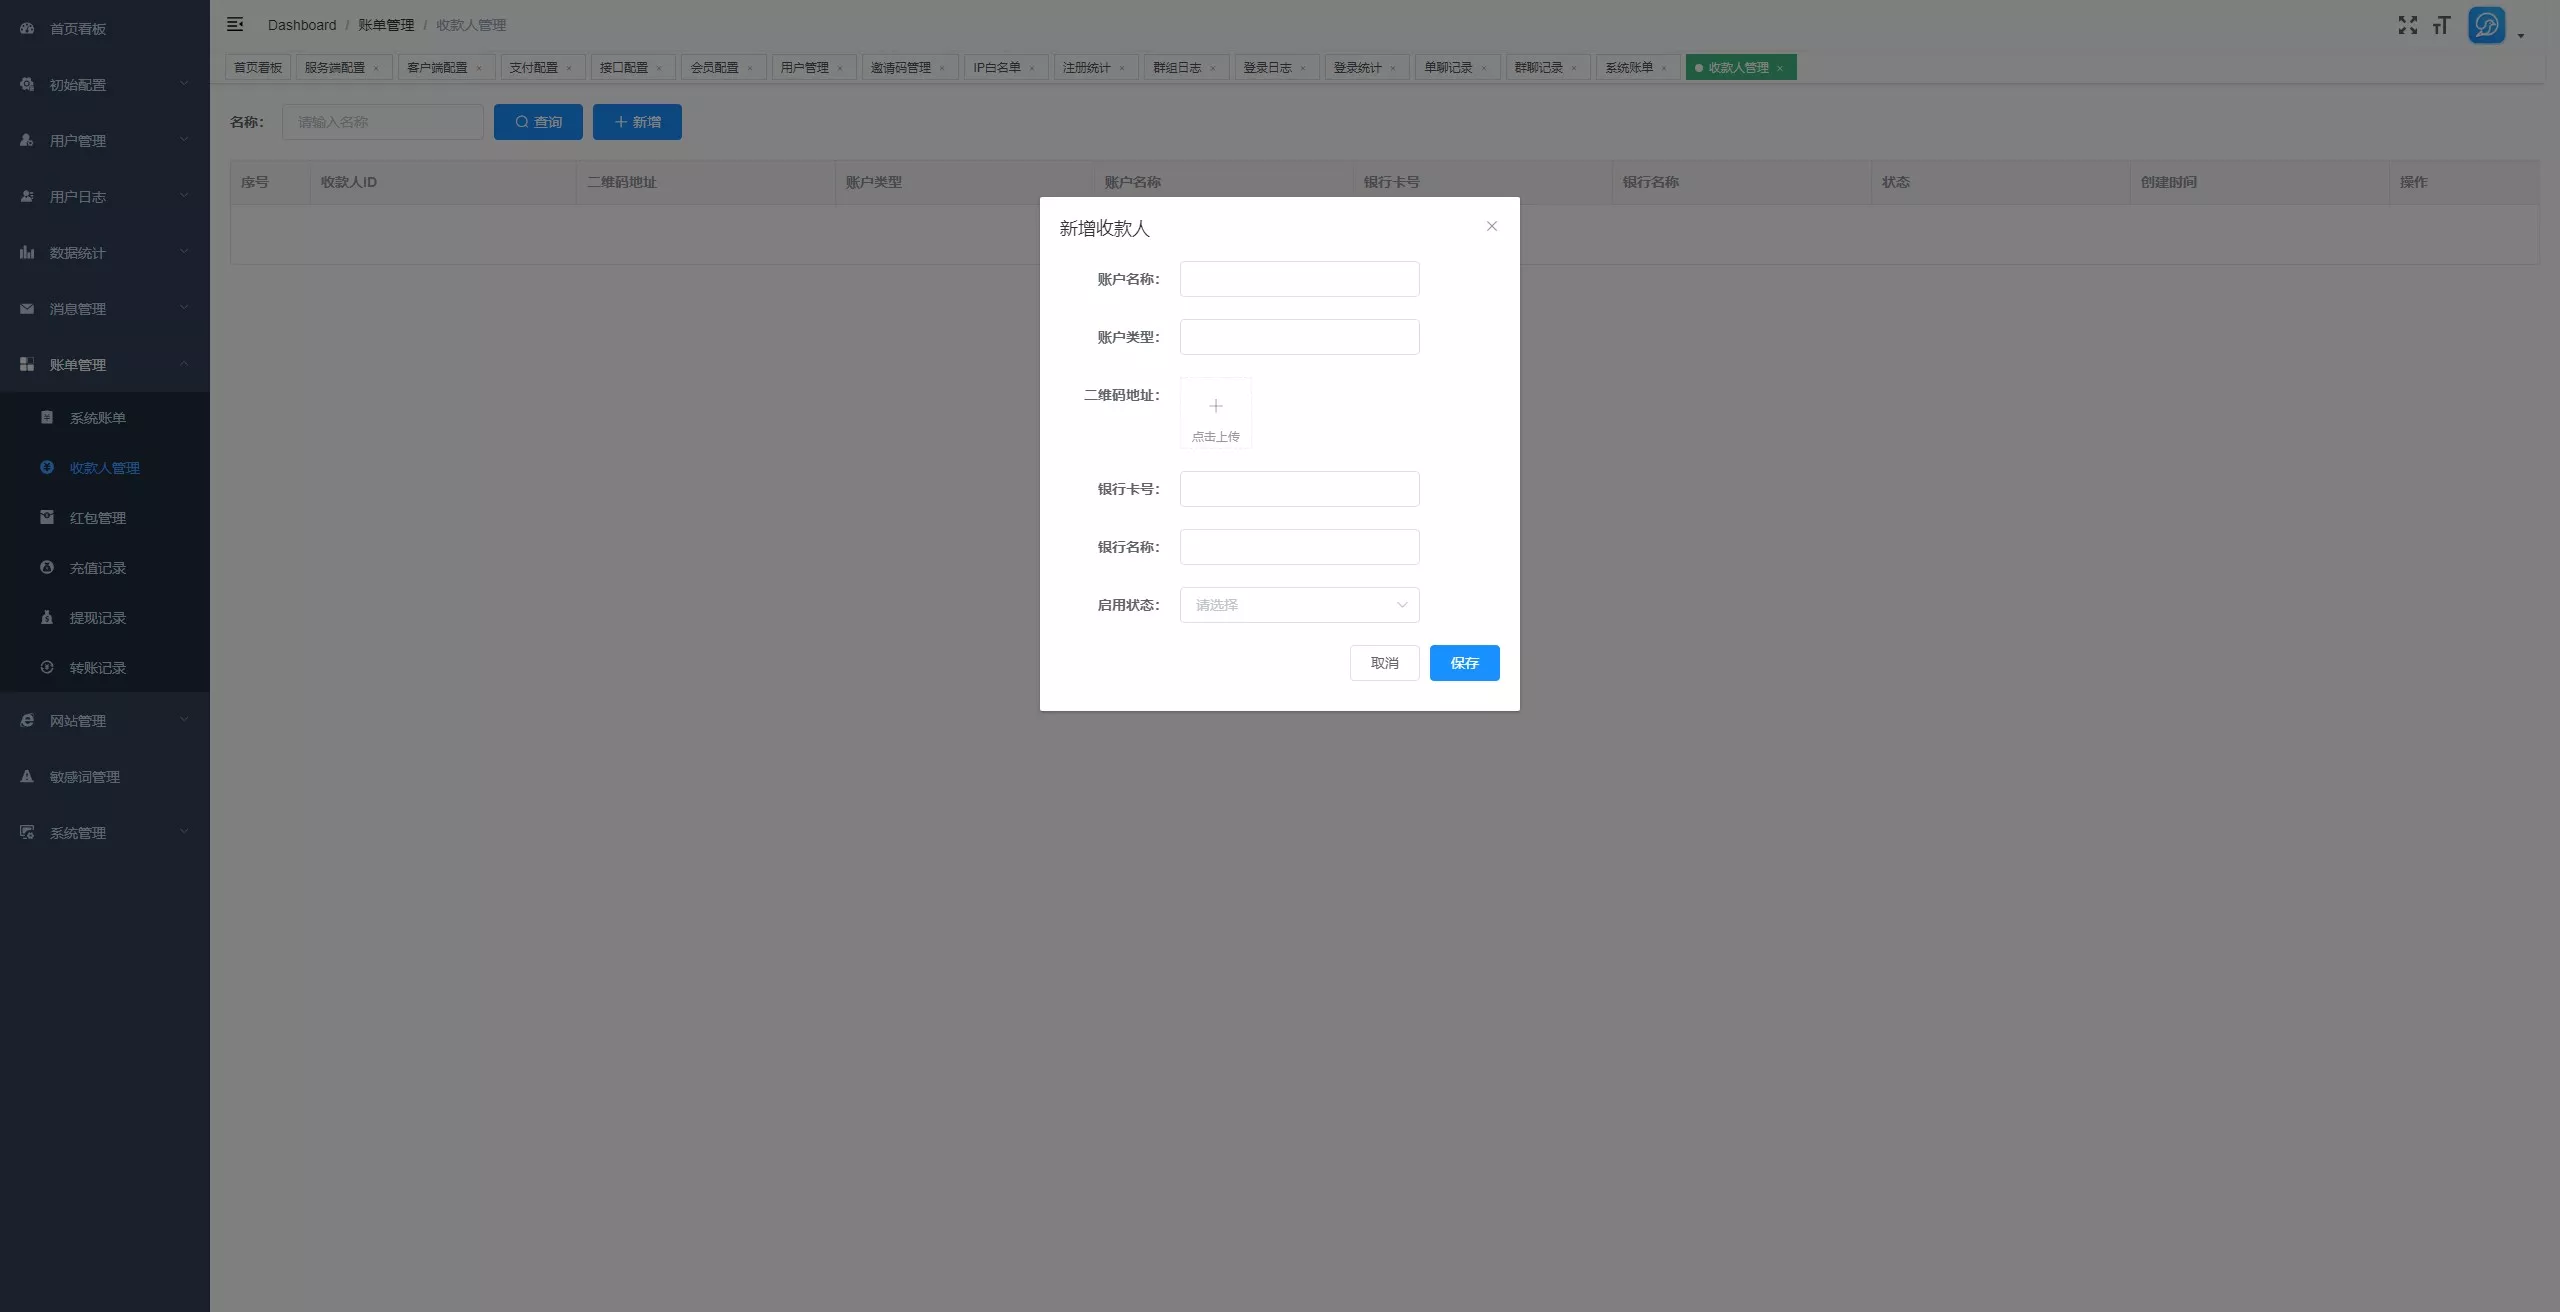Close the 收款人管理 tab
The width and height of the screenshot is (2560, 1312).
(x=1780, y=68)
